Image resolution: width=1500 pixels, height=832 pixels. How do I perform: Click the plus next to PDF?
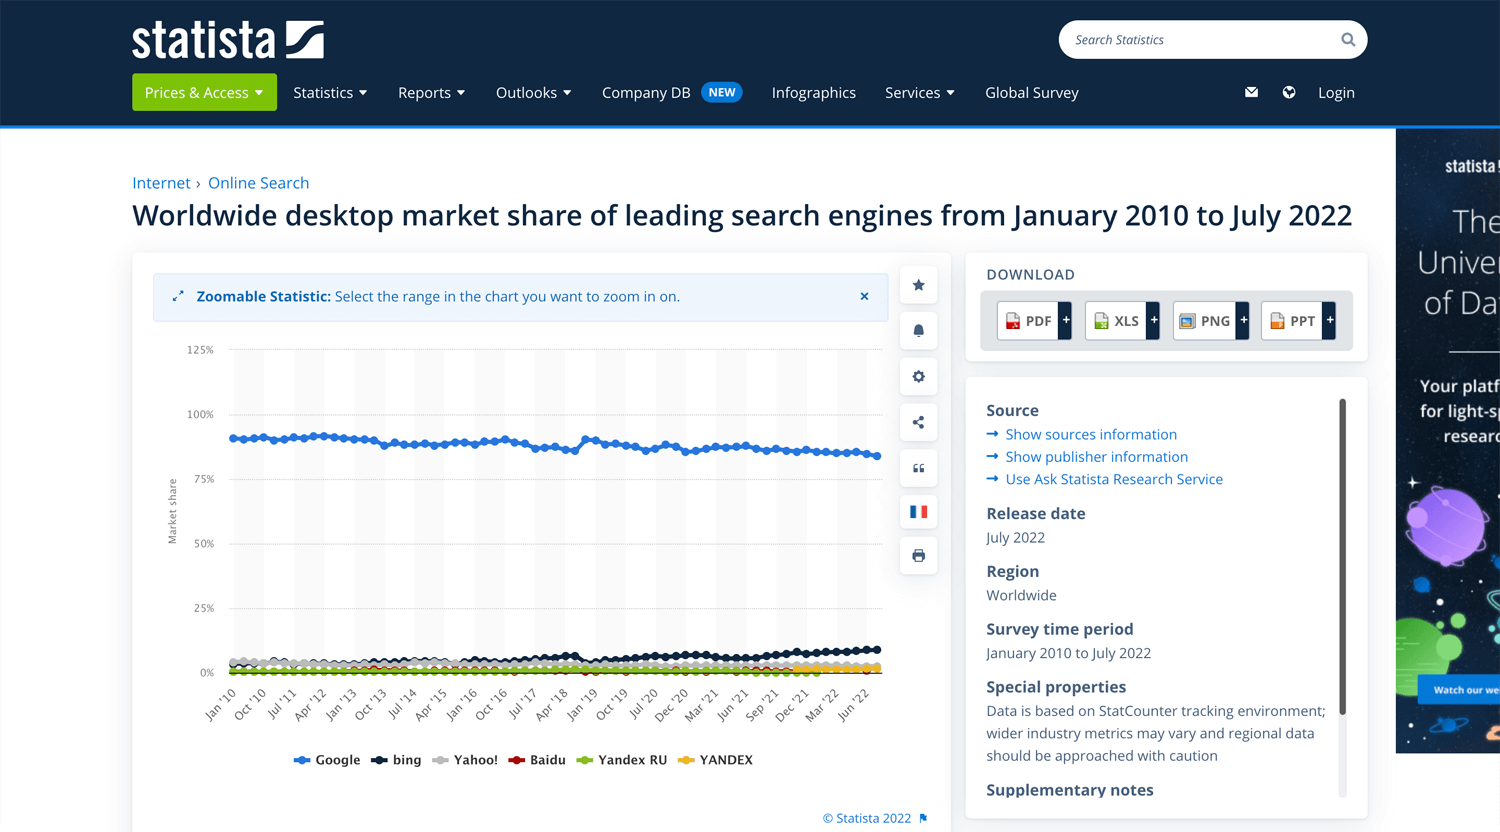tap(1065, 321)
